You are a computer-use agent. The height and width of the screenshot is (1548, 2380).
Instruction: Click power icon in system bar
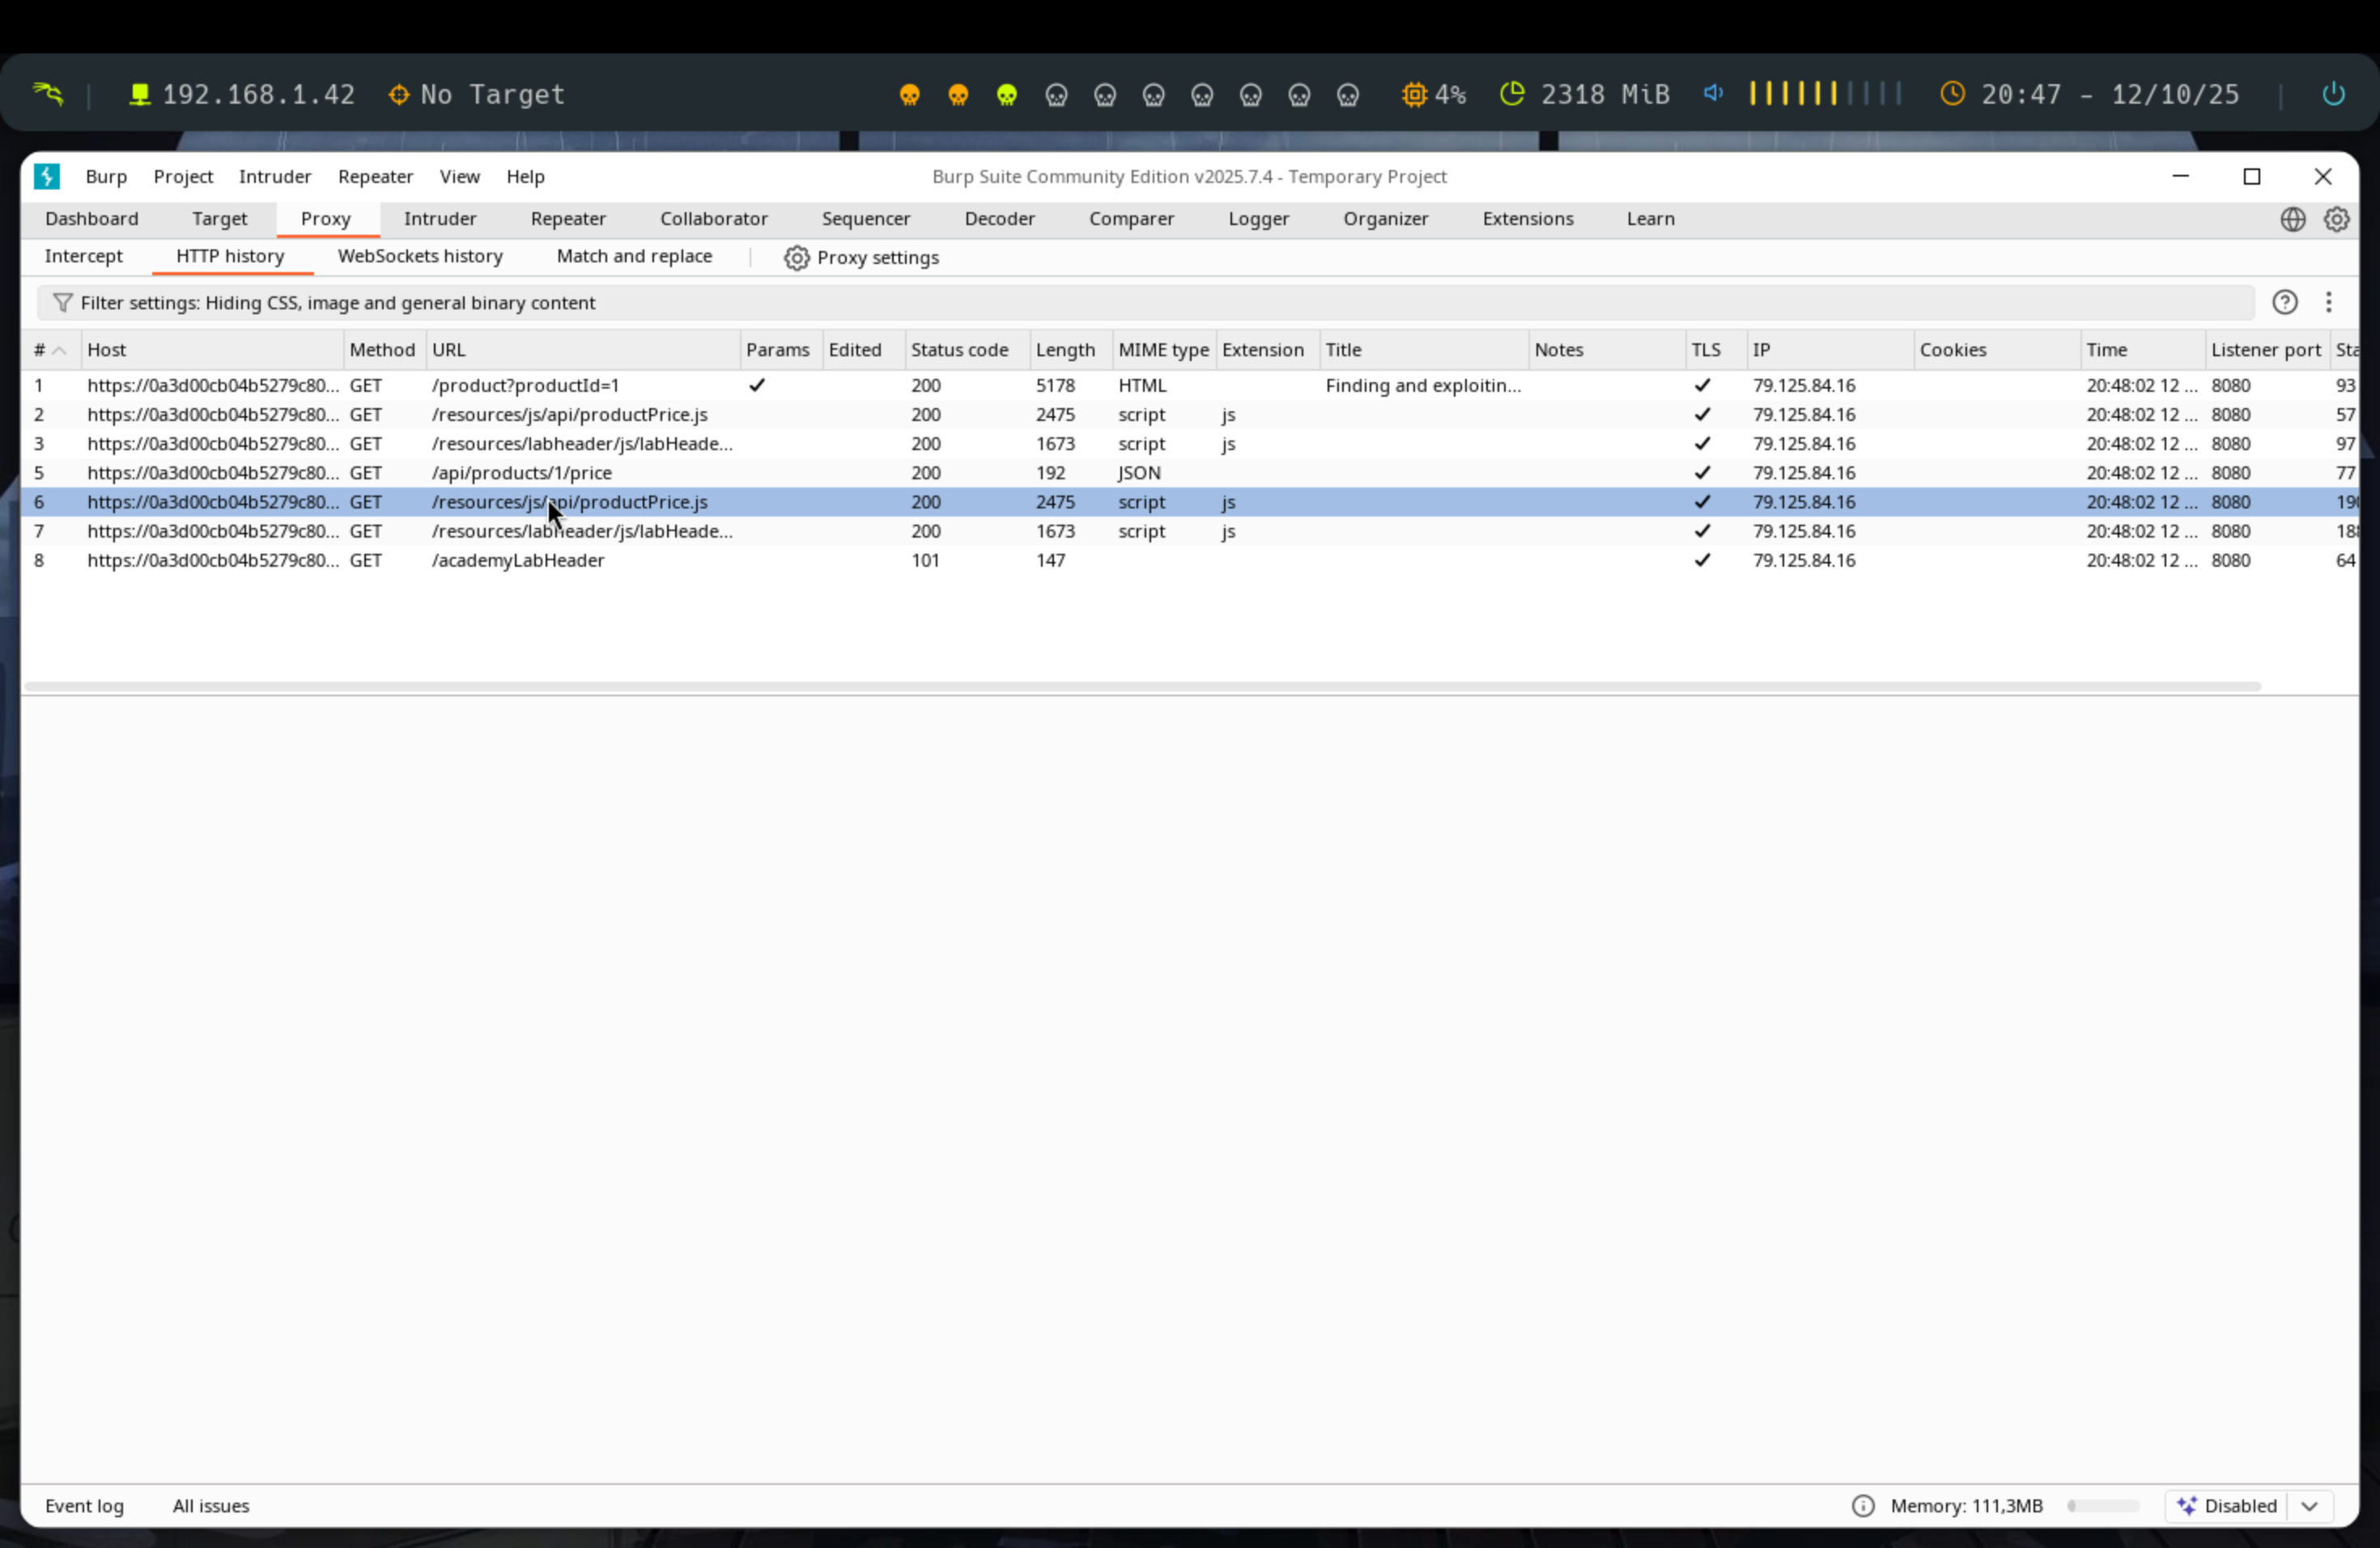coord(2333,94)
